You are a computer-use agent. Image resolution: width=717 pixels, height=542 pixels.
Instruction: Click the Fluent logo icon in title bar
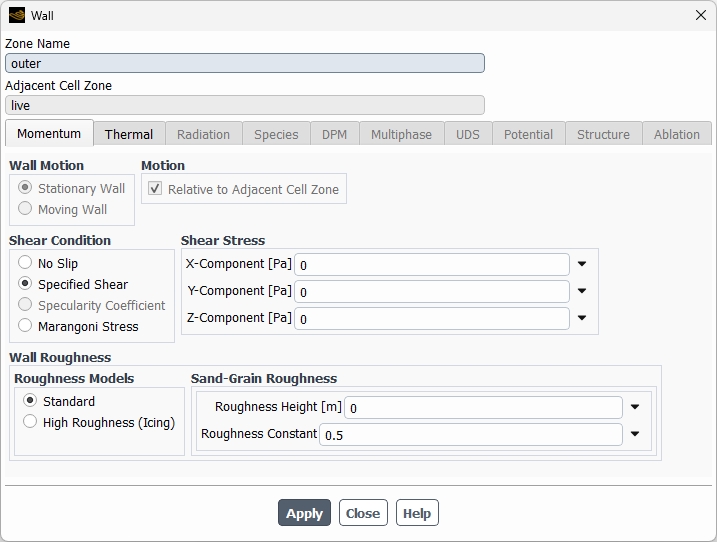(x=16, y=15)
